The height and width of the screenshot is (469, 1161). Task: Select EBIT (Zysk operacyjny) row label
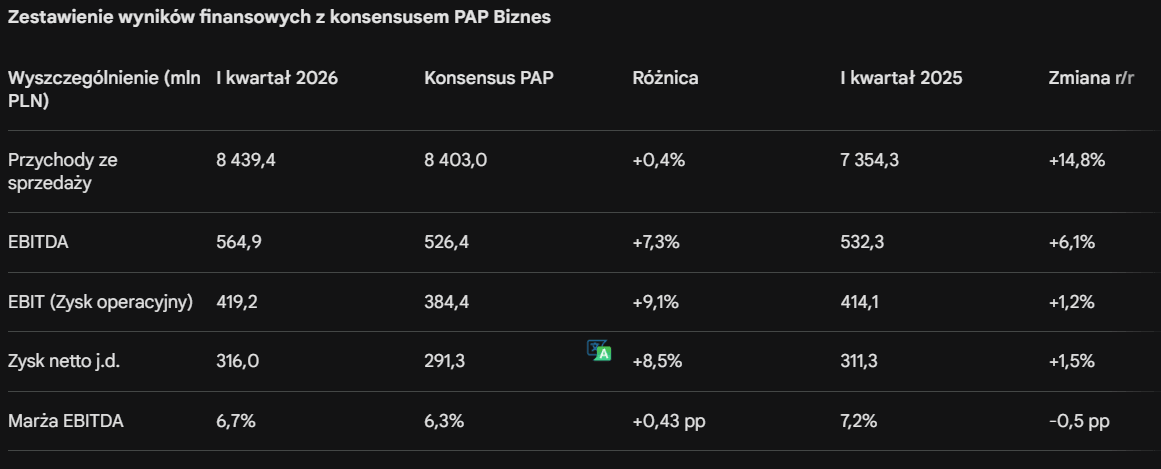point(101,302)
